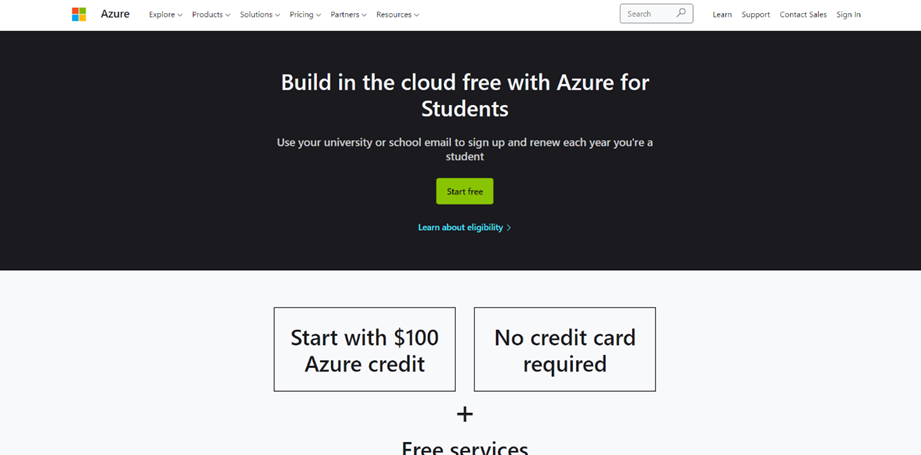
Task: Expand the Solutions dropdown
Action: [x=260, y=15]
